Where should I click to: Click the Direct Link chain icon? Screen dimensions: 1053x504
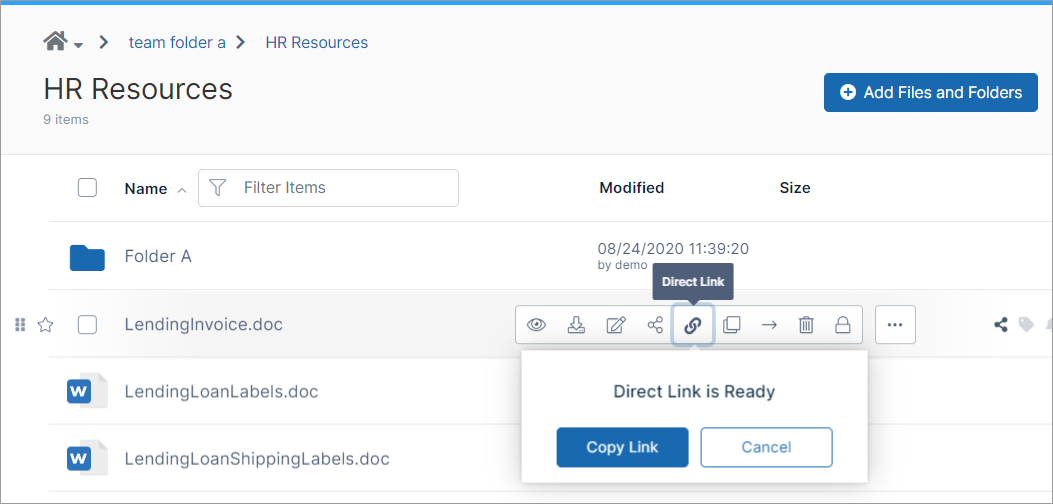click(x=693, y=325)
